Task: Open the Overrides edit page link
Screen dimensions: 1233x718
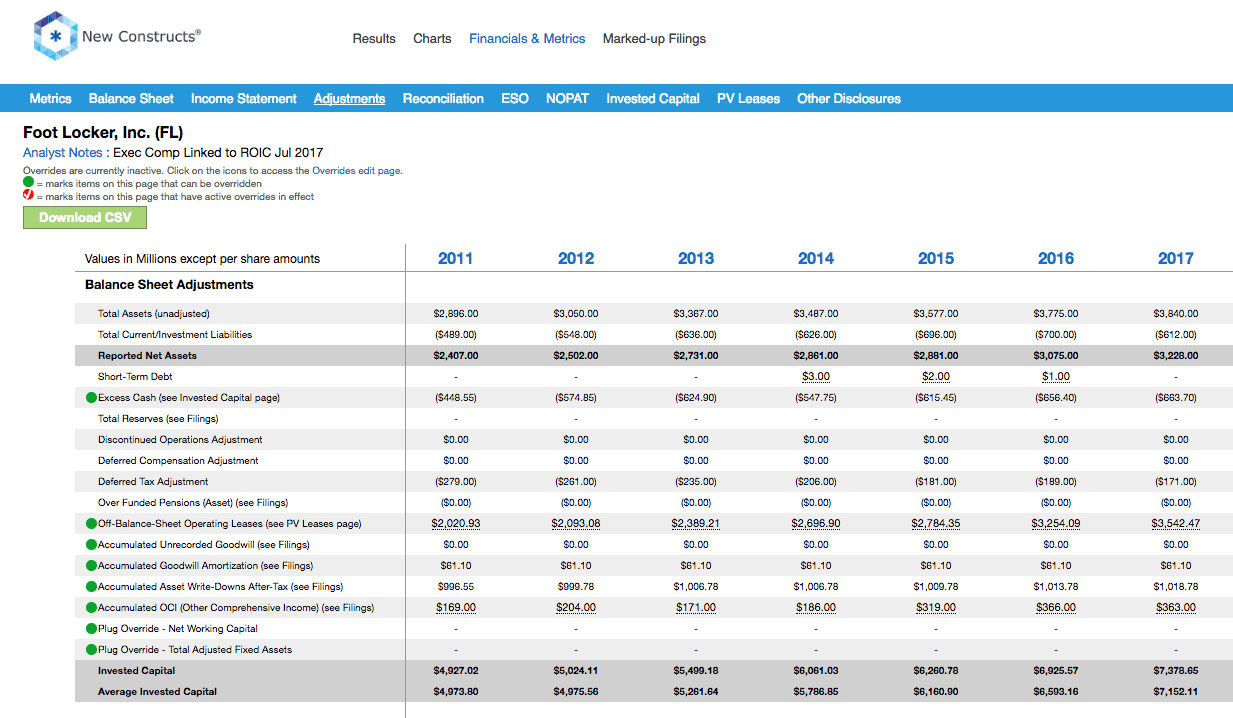Action: 356,171
